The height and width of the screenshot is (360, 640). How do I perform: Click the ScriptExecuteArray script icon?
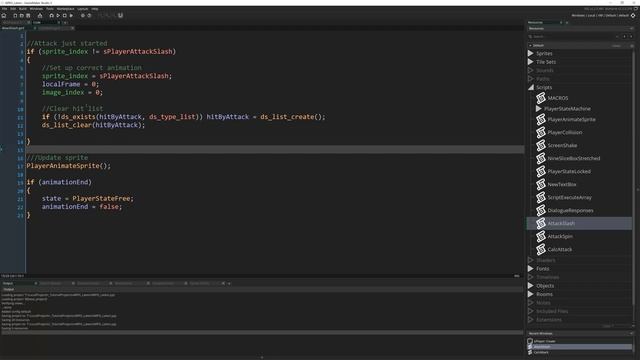(541, 198)
